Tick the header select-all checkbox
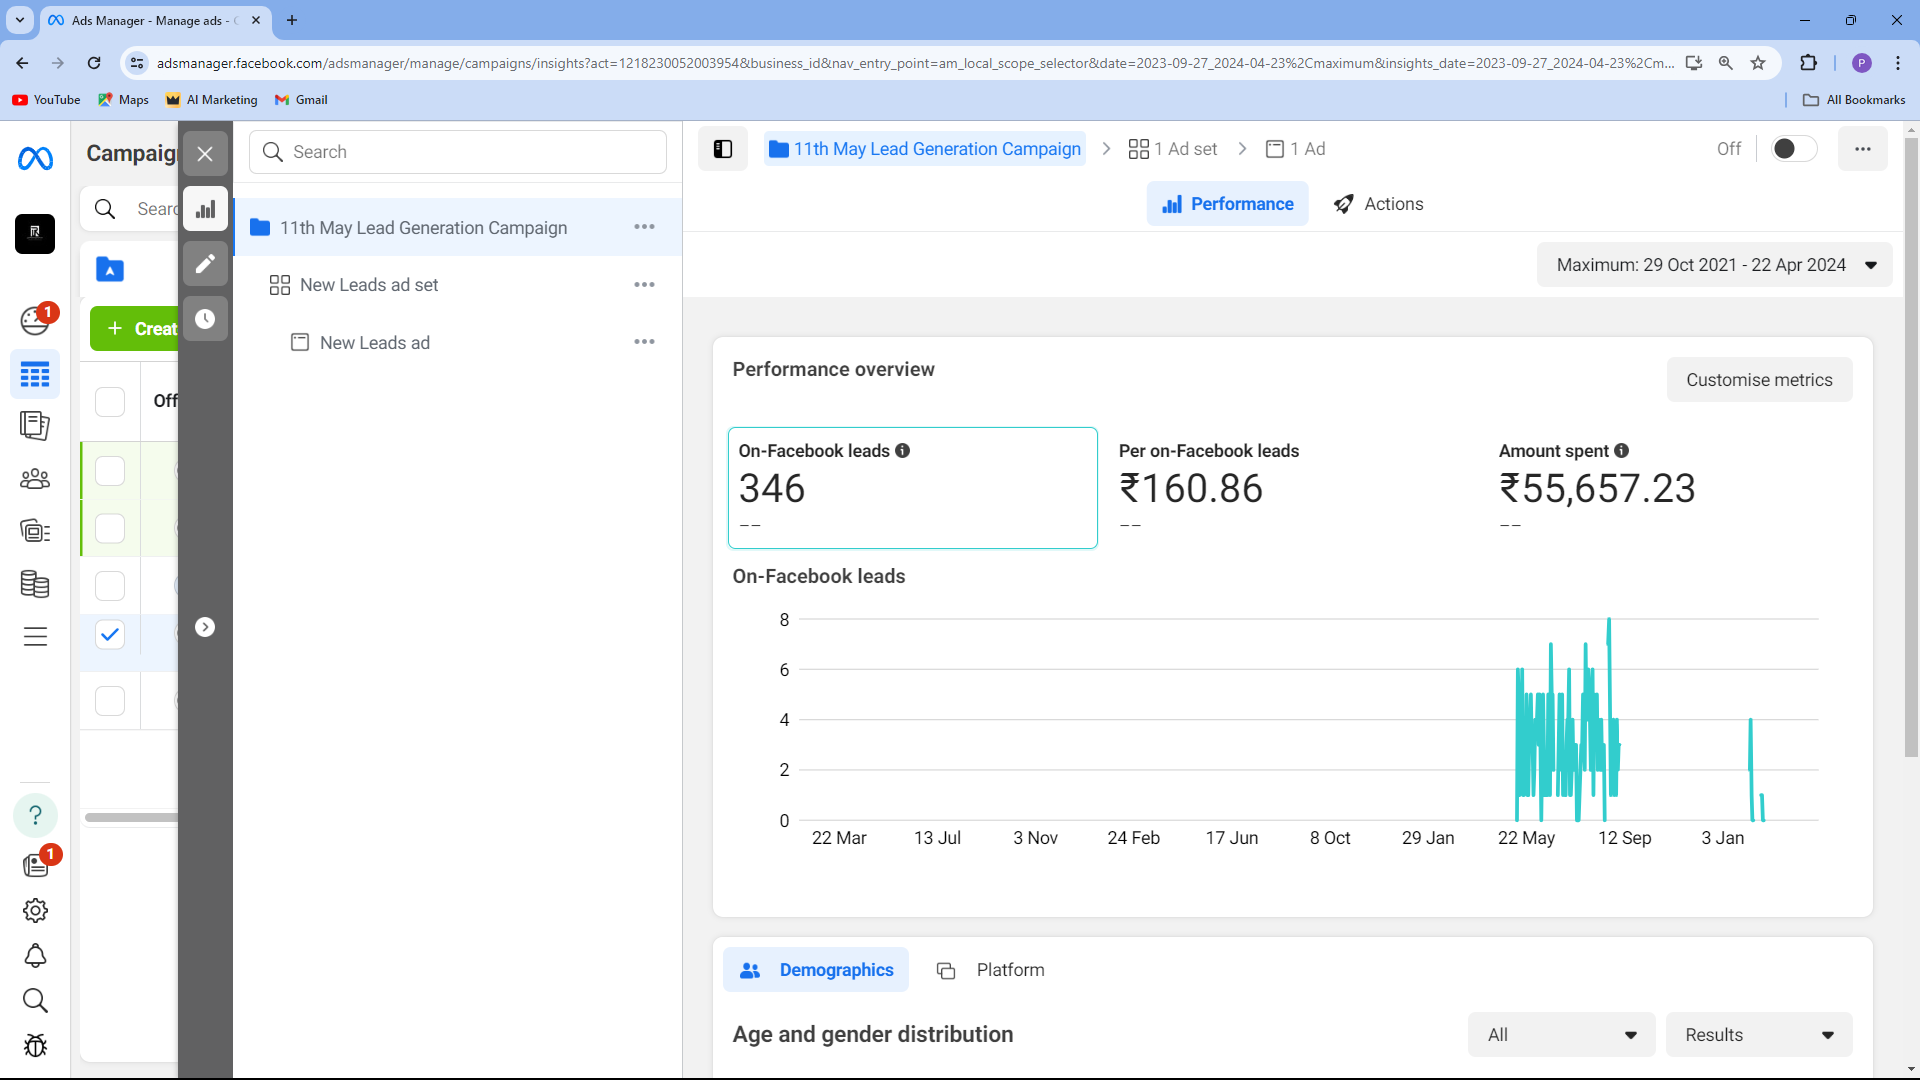1920x1080 pixels. click(110, 401)
